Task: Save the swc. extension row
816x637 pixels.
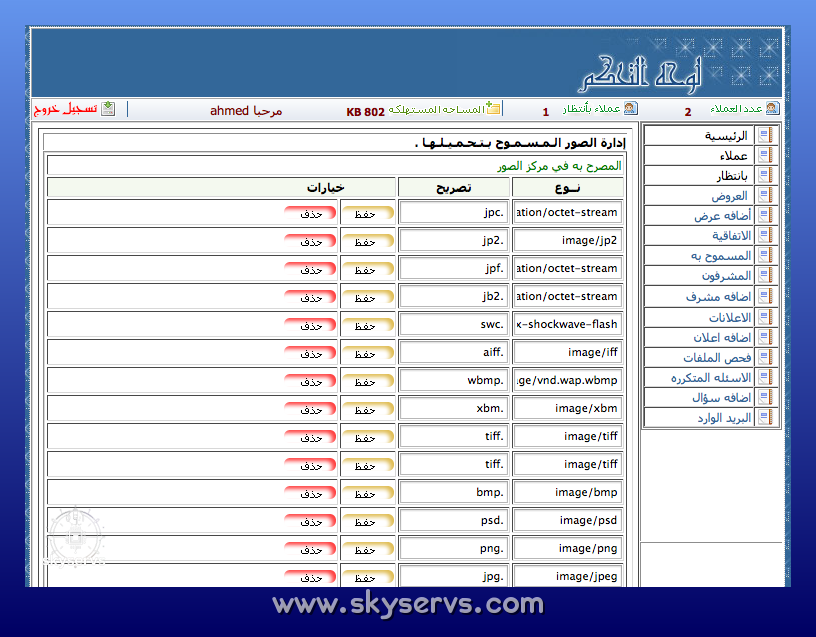Action: pos(367,325)
